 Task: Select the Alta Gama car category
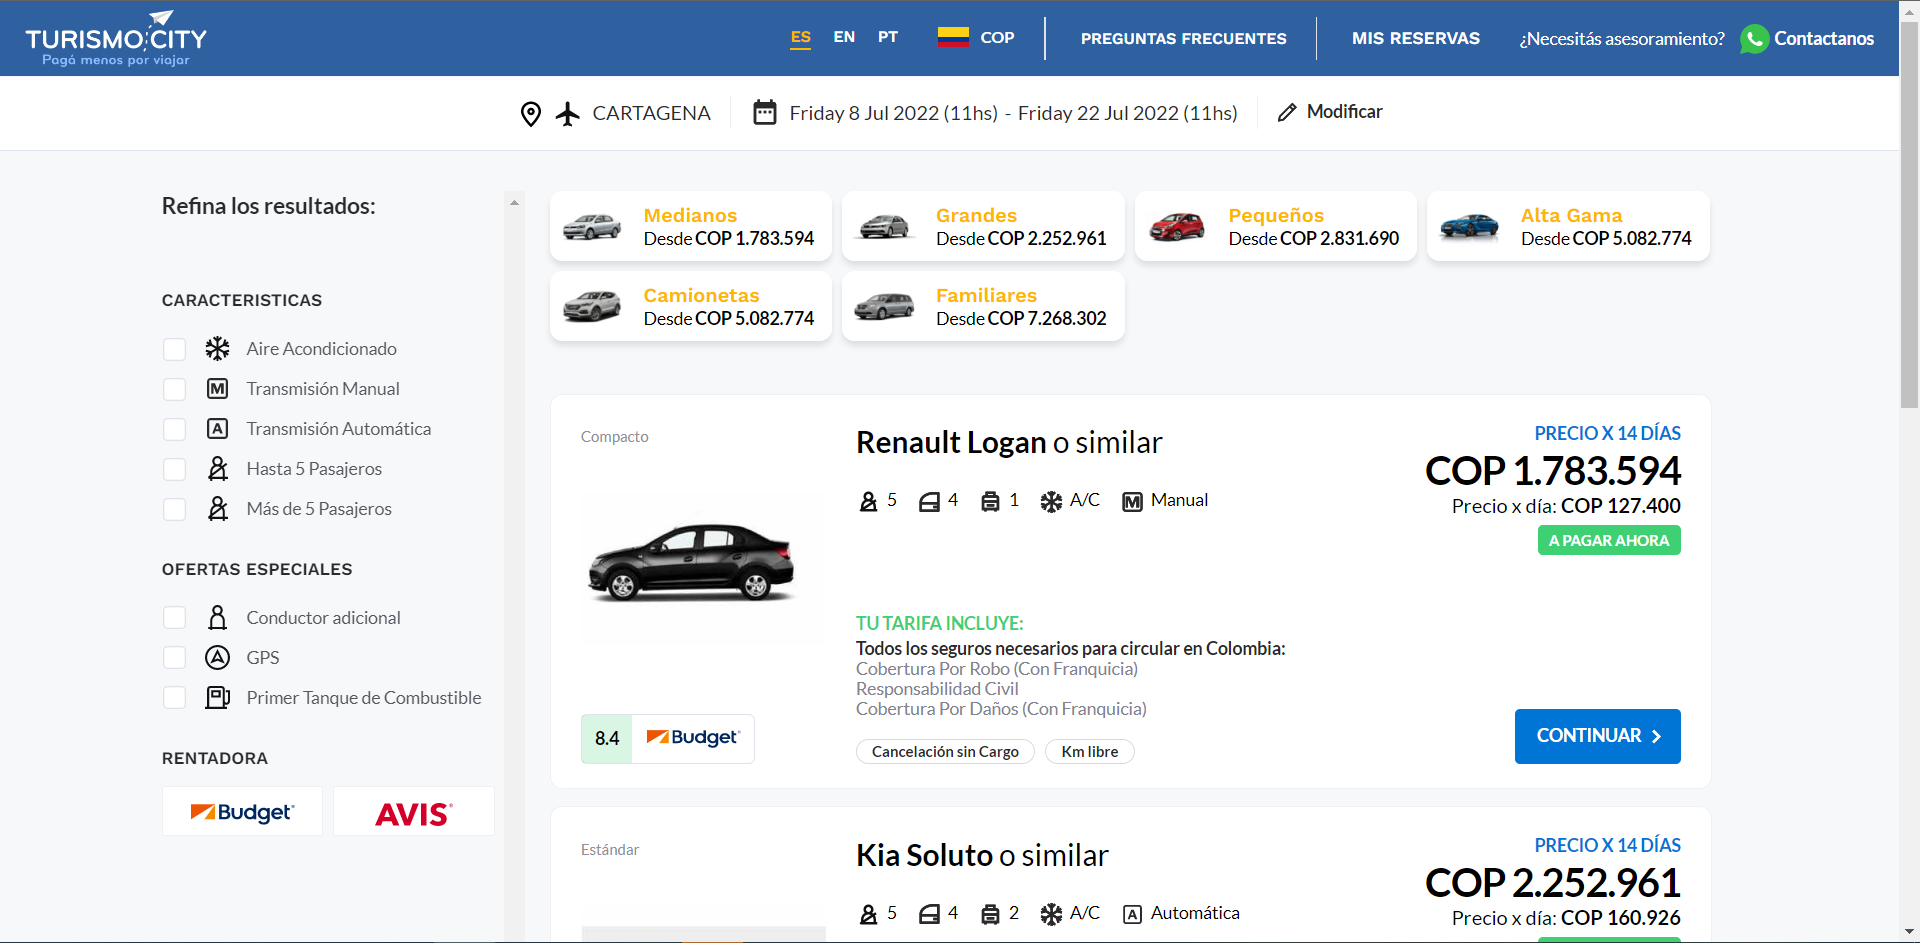(x=1568, y=227)
